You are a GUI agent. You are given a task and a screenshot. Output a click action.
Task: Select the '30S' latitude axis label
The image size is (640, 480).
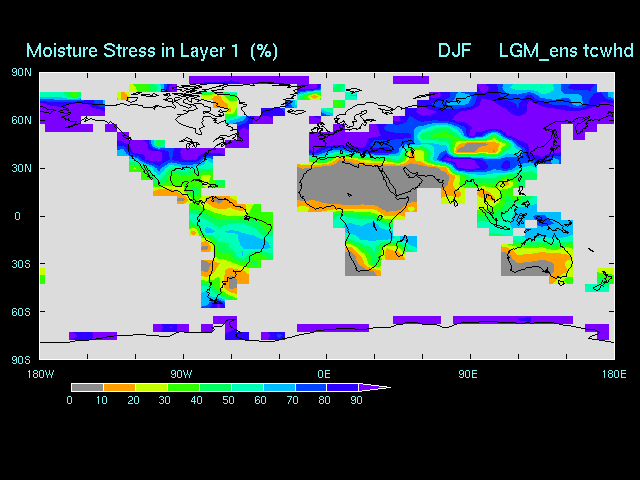click(21, 264)
